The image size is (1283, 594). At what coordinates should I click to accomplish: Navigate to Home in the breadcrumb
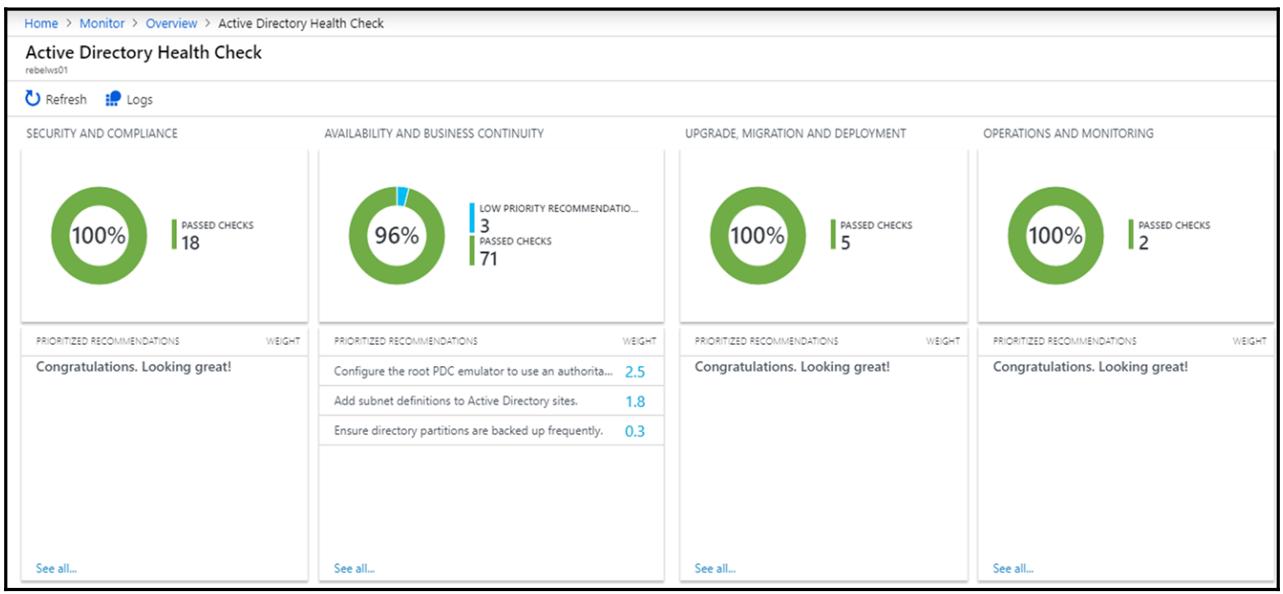pyautogui.click(x=41, y=23)
